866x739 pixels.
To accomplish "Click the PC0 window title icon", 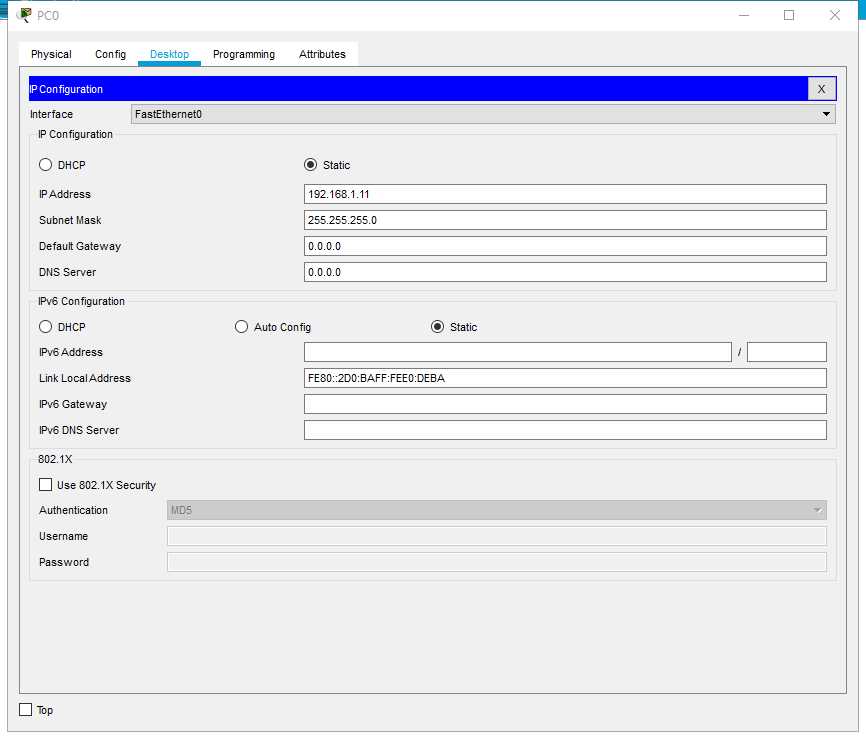I will click(24, 15).
